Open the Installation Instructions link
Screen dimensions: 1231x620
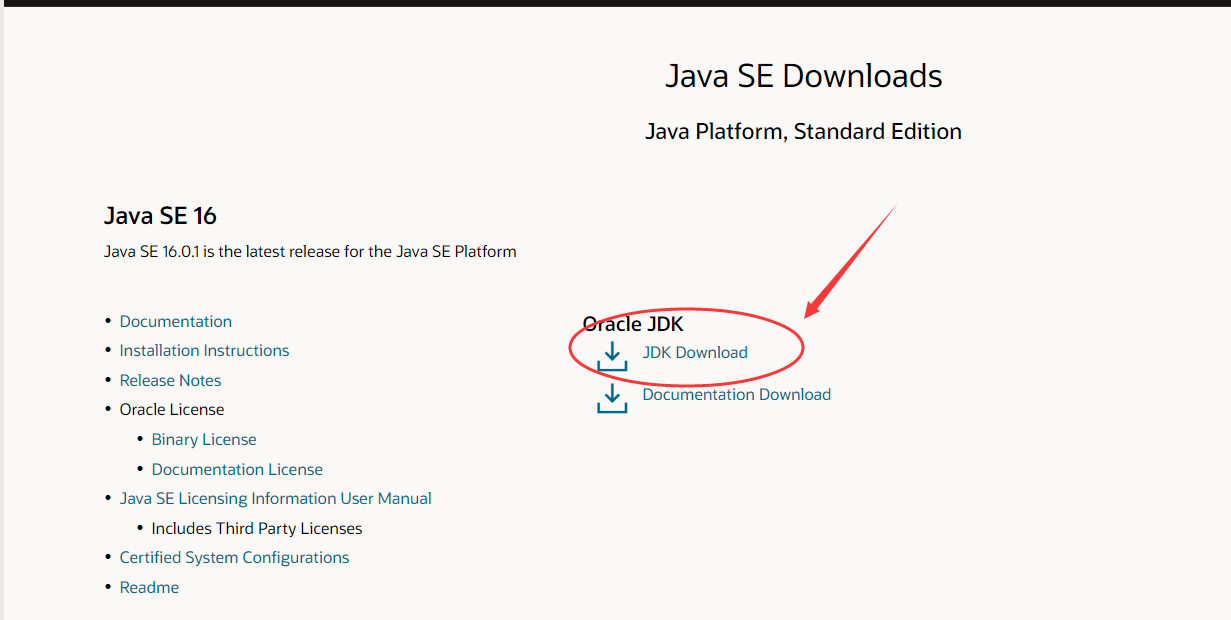click(205, 350)
